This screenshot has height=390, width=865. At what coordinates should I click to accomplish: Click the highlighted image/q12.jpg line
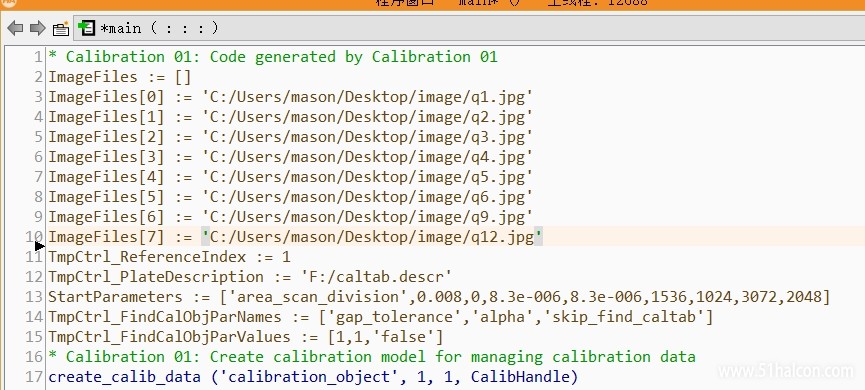296,237
